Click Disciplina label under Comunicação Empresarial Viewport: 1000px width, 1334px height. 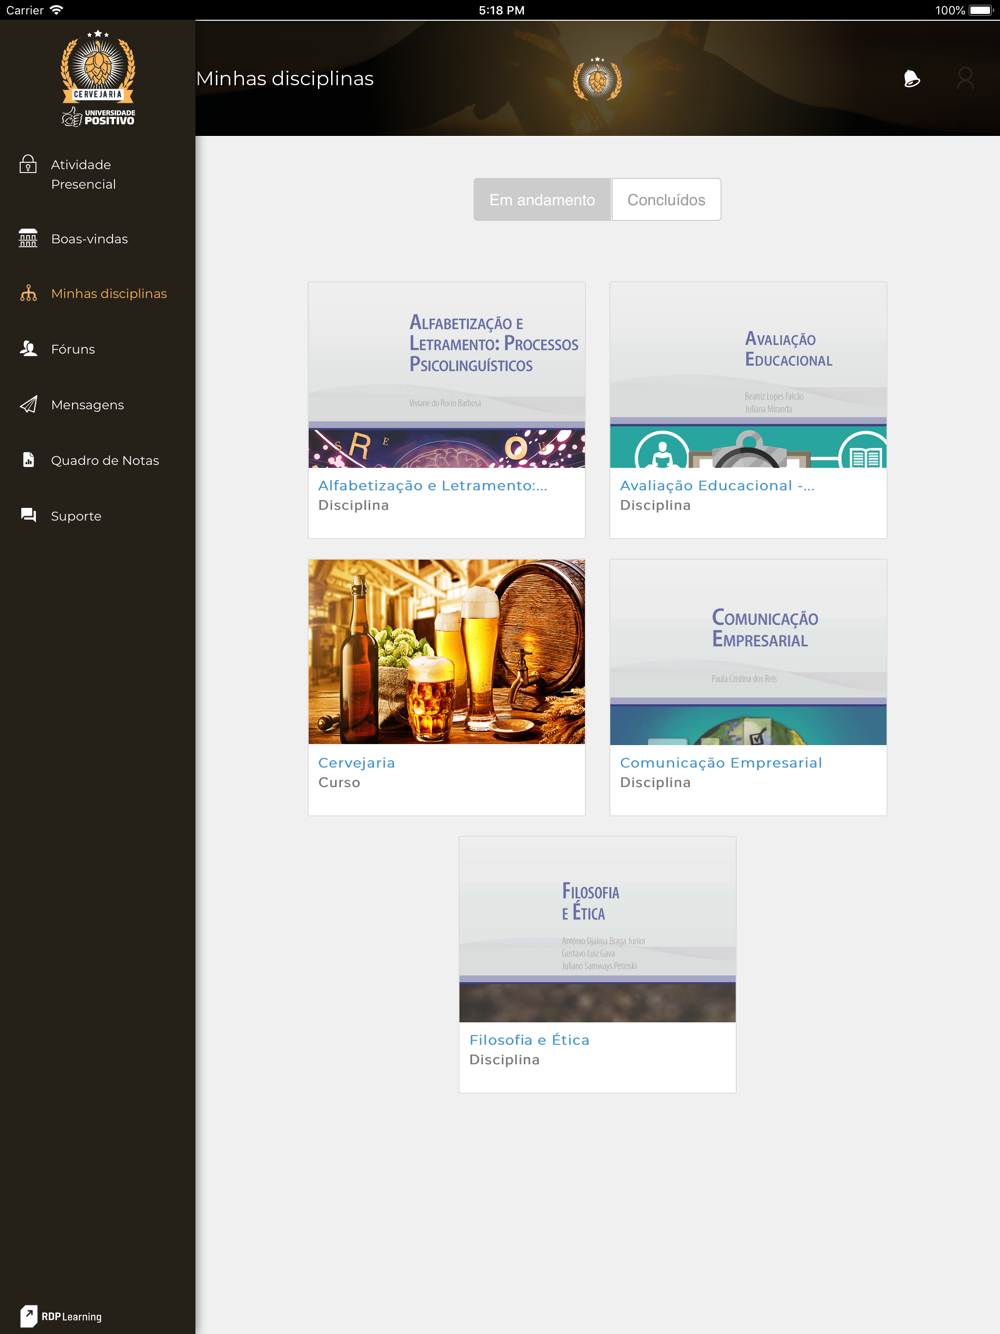click(x=655, y=782)
